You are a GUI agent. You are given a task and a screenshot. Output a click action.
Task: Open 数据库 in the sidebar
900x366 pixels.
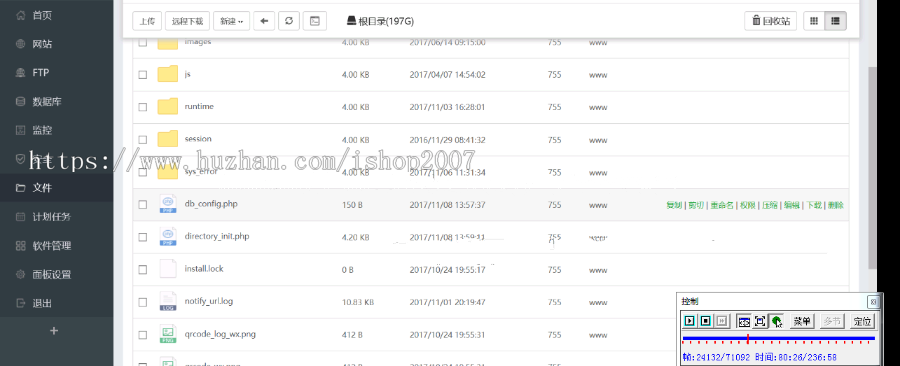[56, 102]
